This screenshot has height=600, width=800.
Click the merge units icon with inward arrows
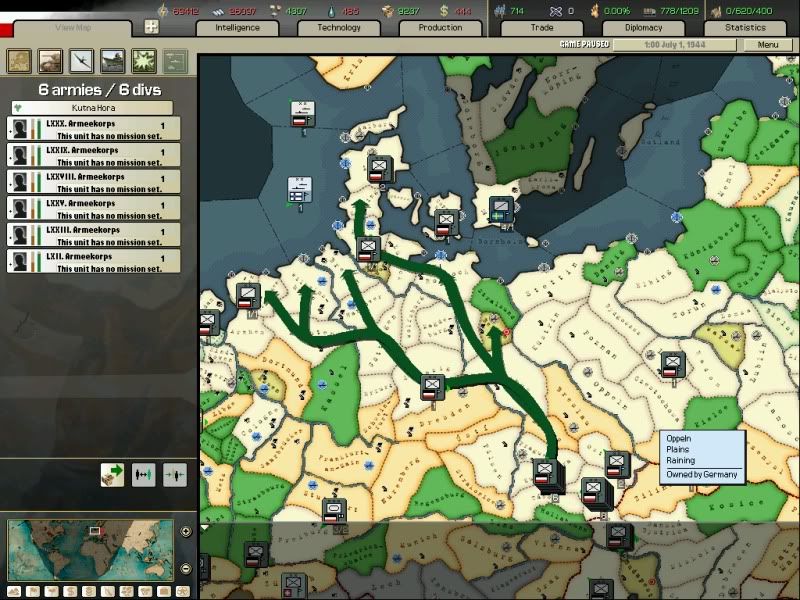pos(175,475)
